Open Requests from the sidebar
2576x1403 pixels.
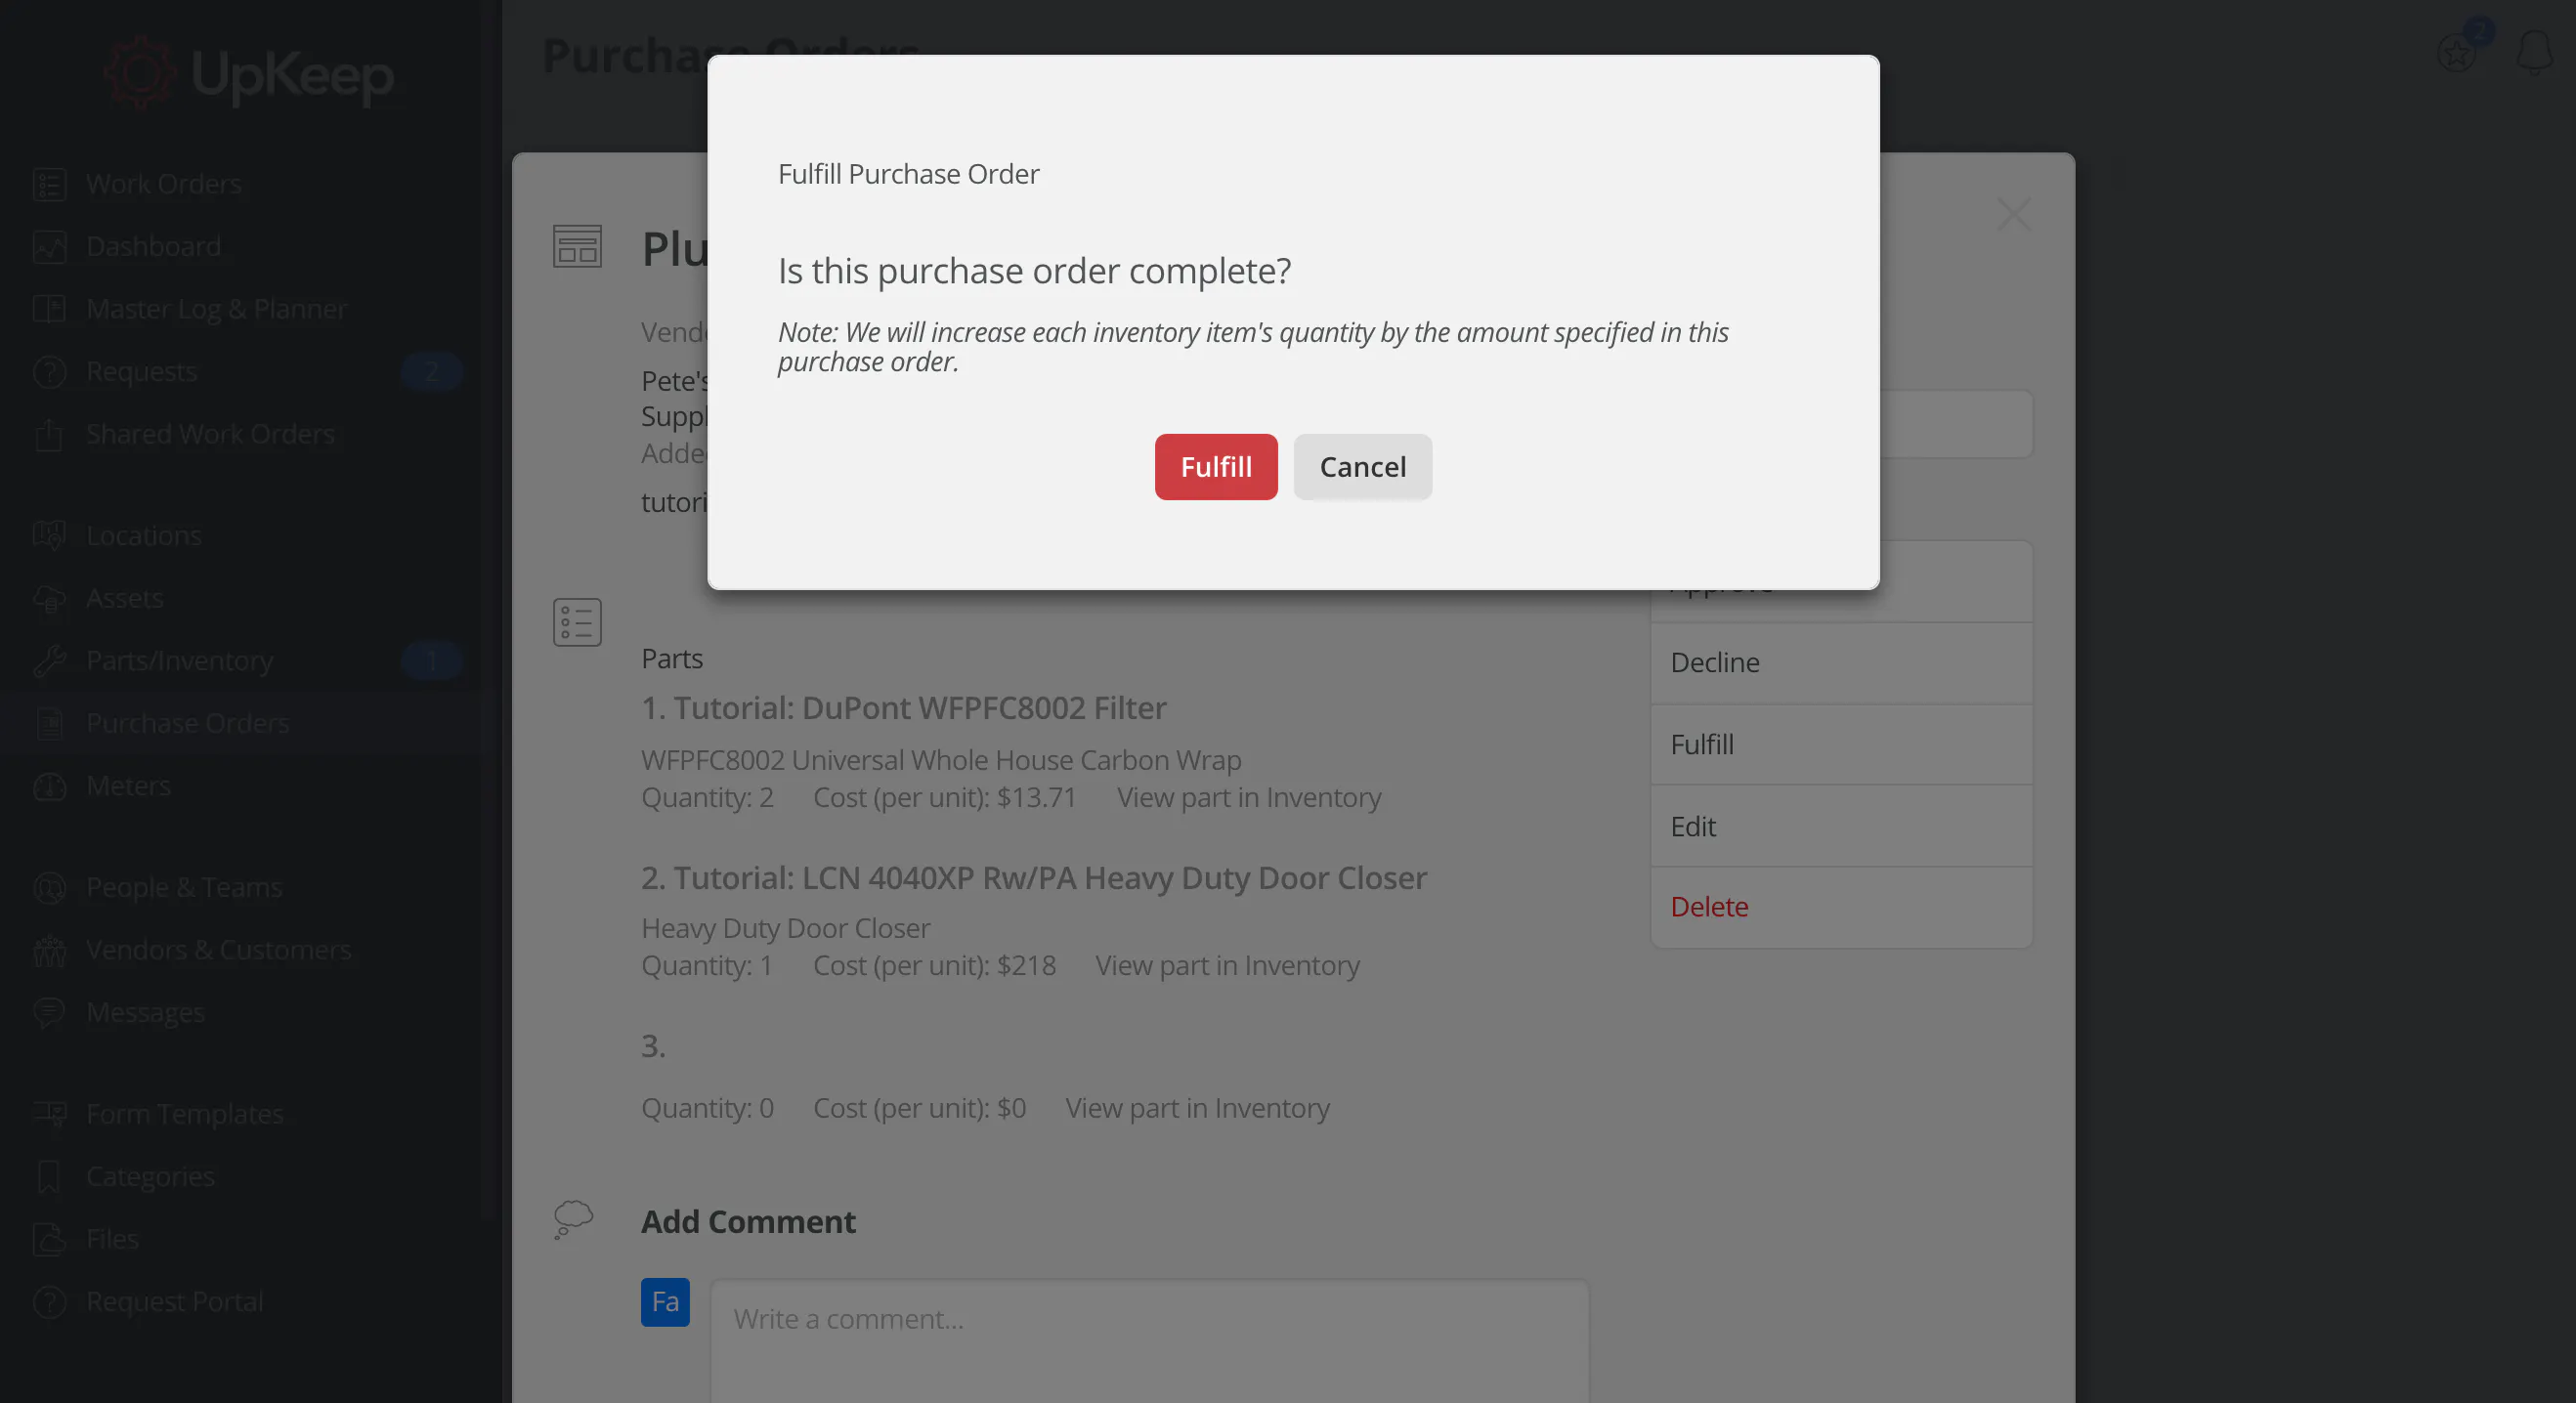(x=141, y=372)
